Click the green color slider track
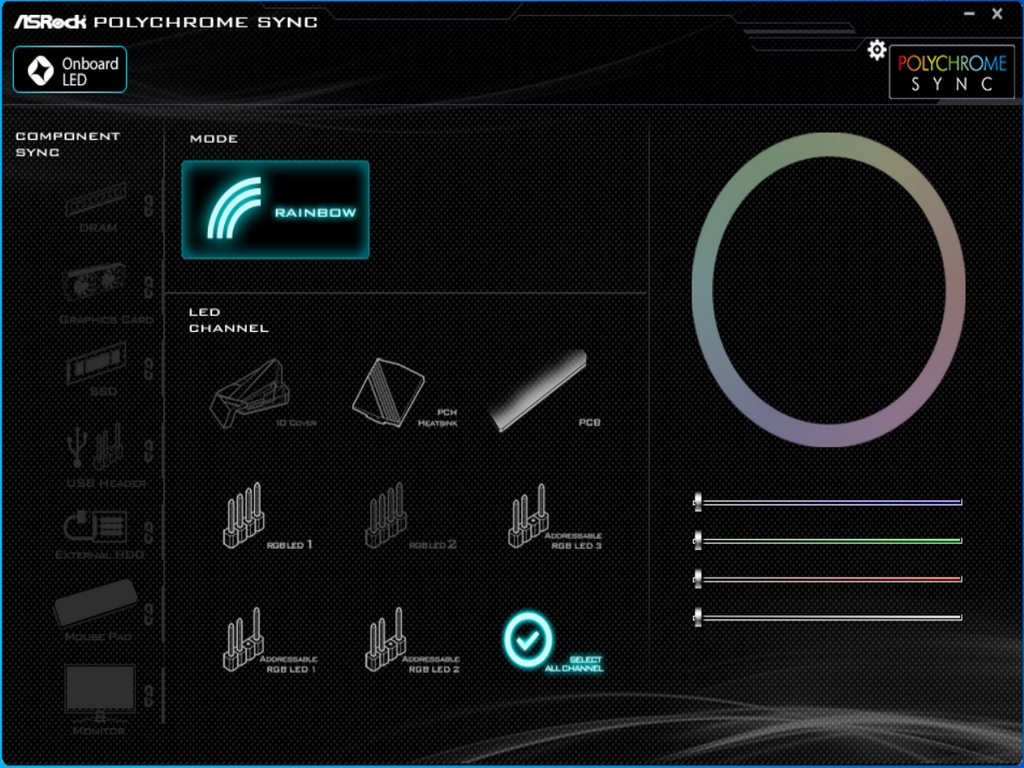 (828, 540)
